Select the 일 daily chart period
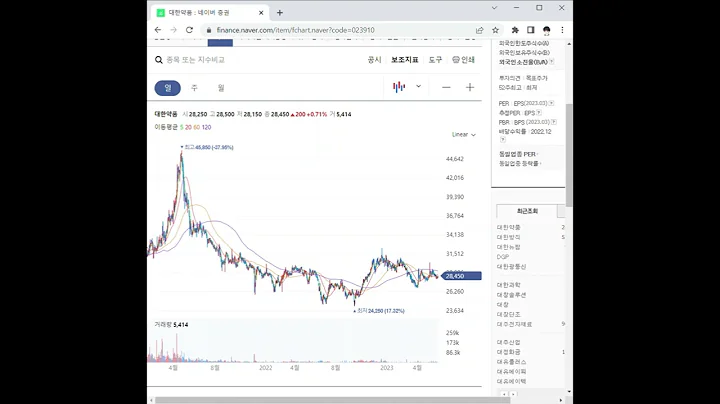720x404 pixels. pyautogui.click(x=168, y=88)
